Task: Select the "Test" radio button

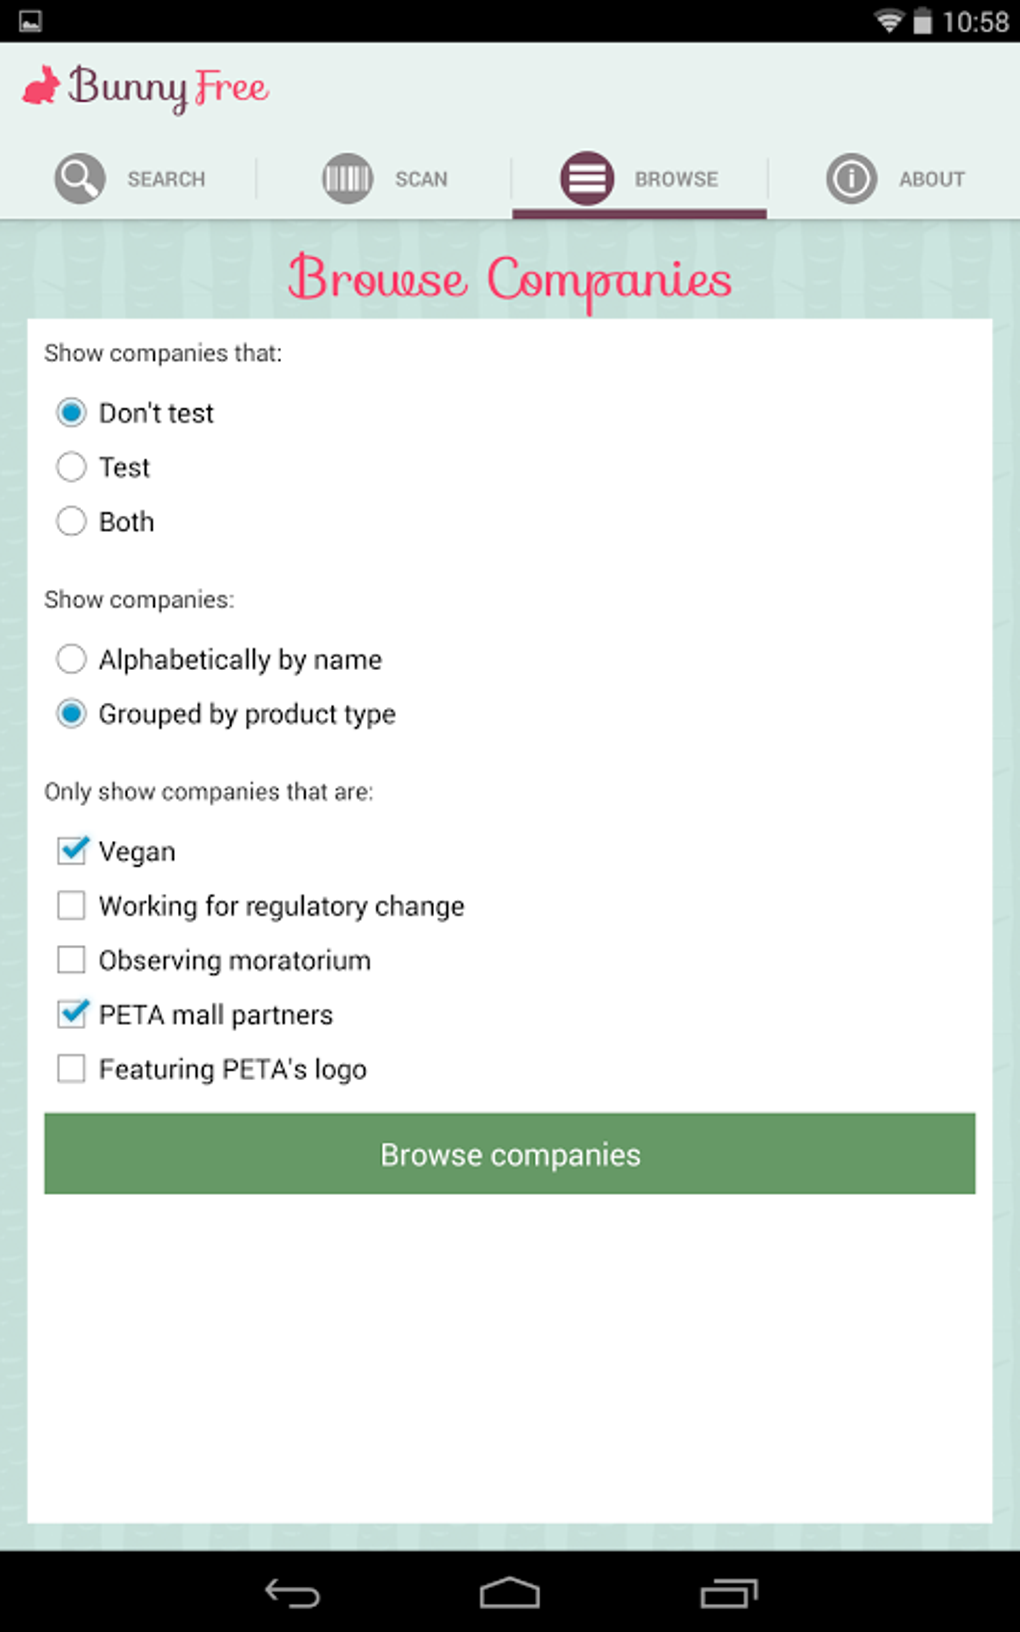Action: pyautogui.click(x=72, y=467)
